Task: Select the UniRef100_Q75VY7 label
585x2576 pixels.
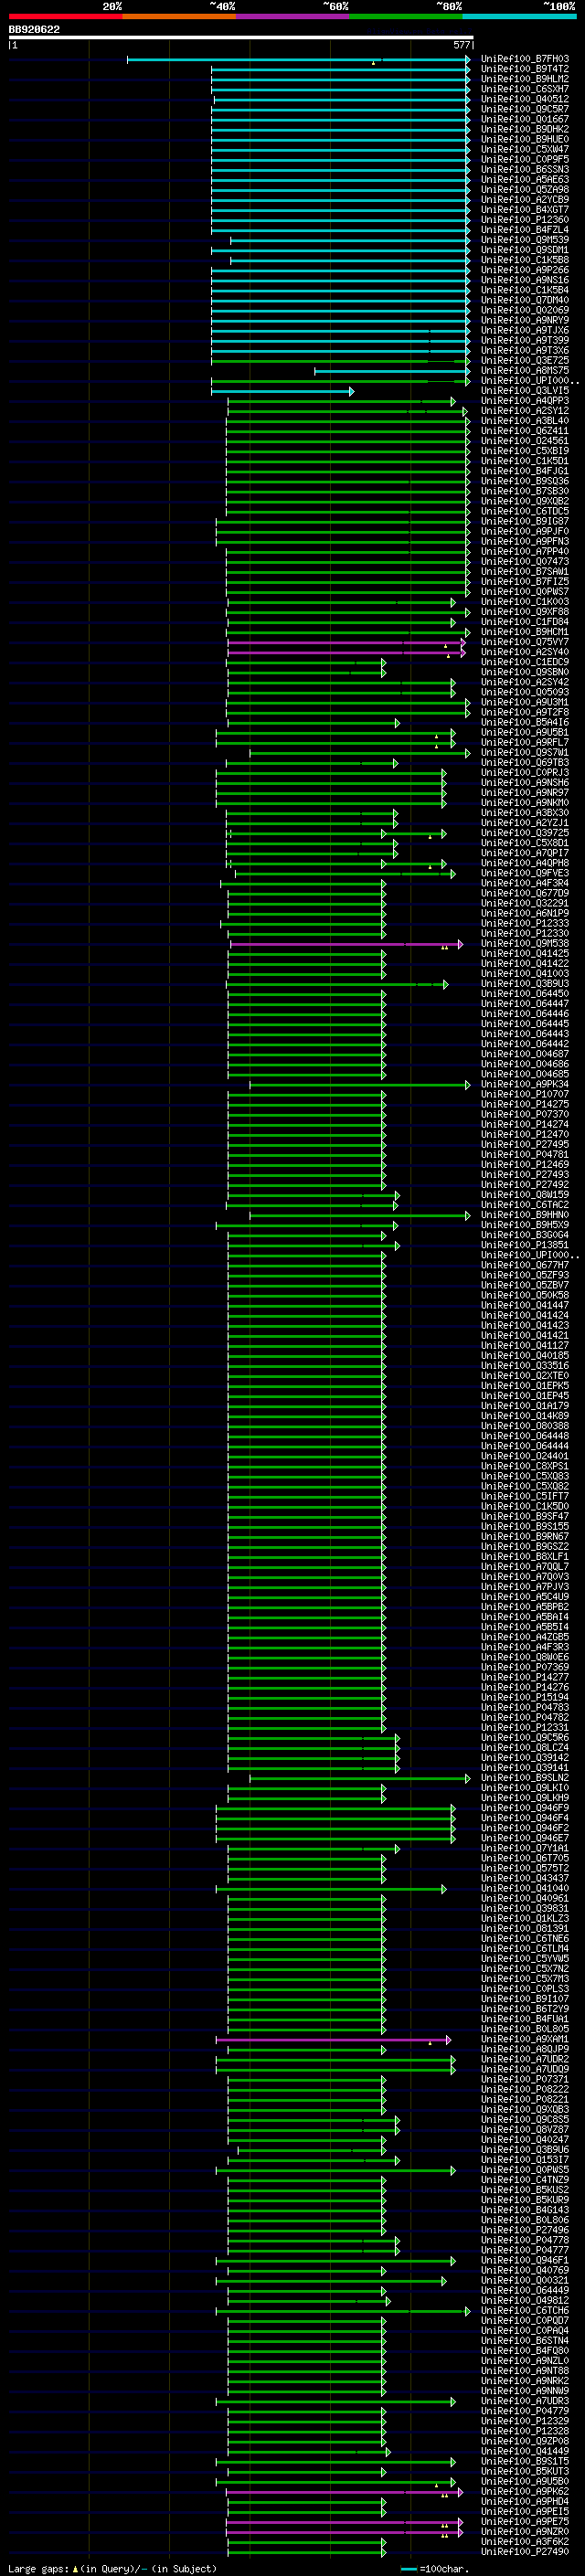Action: pyautogui.click(x=525, y=642)
